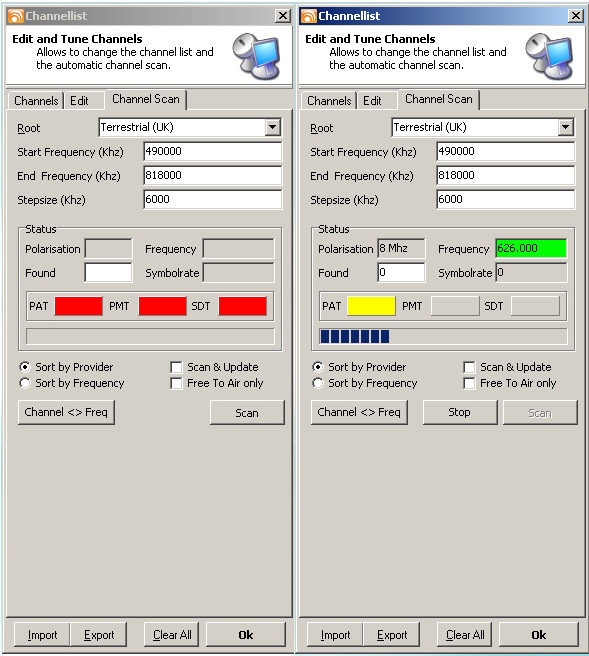Enable Scan & Update checkbox in left window
The width and height of the screenshot is (589, 656).
tap(177, 367)
